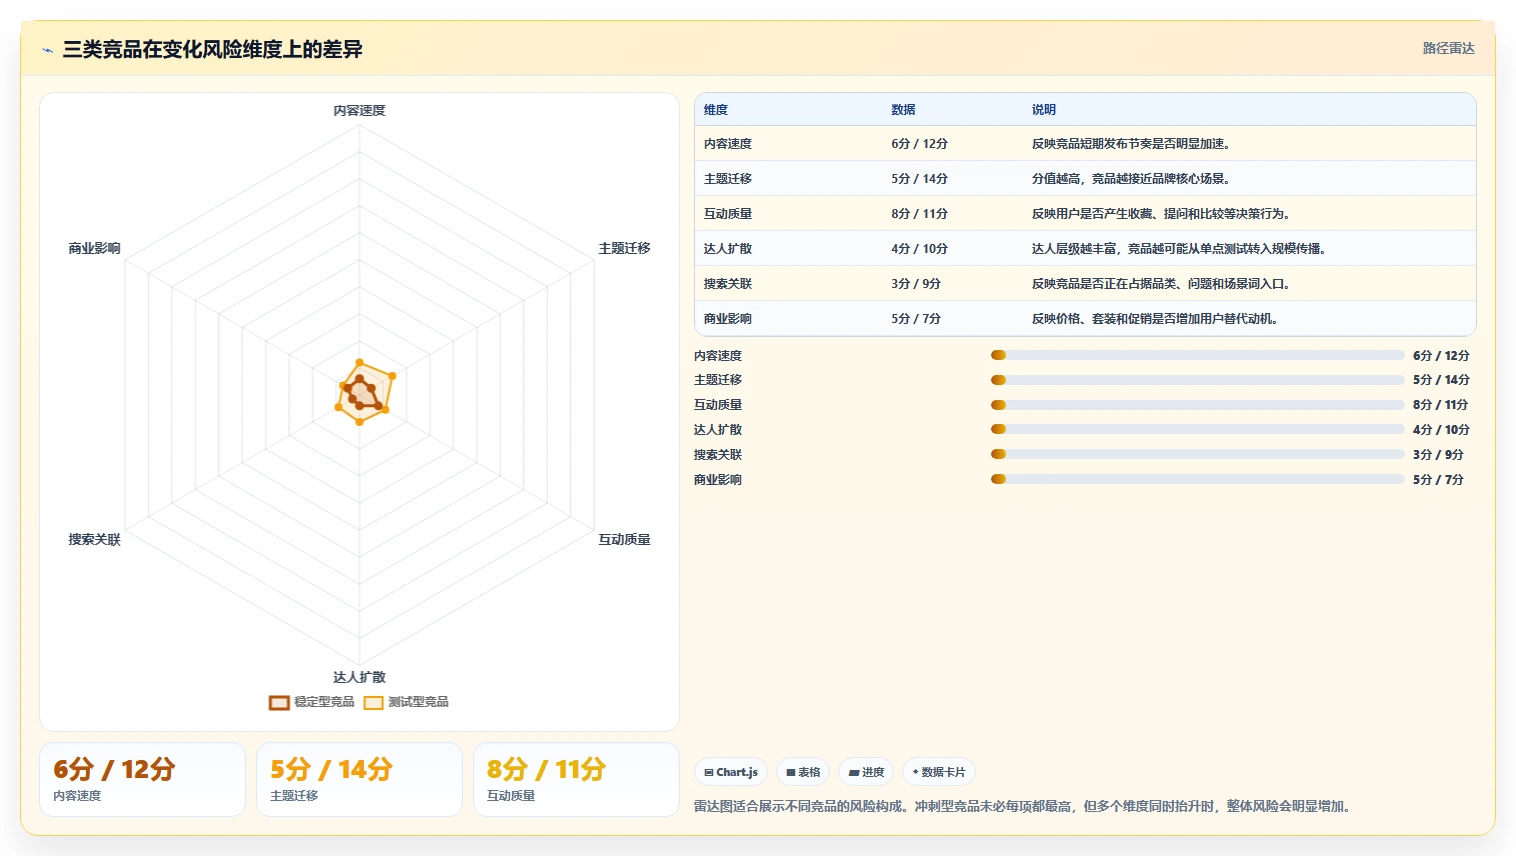Viewport: 1516px width, 856px height.
Task: Click the 内容速度 radar axis label
Action: tap(359, 111)
